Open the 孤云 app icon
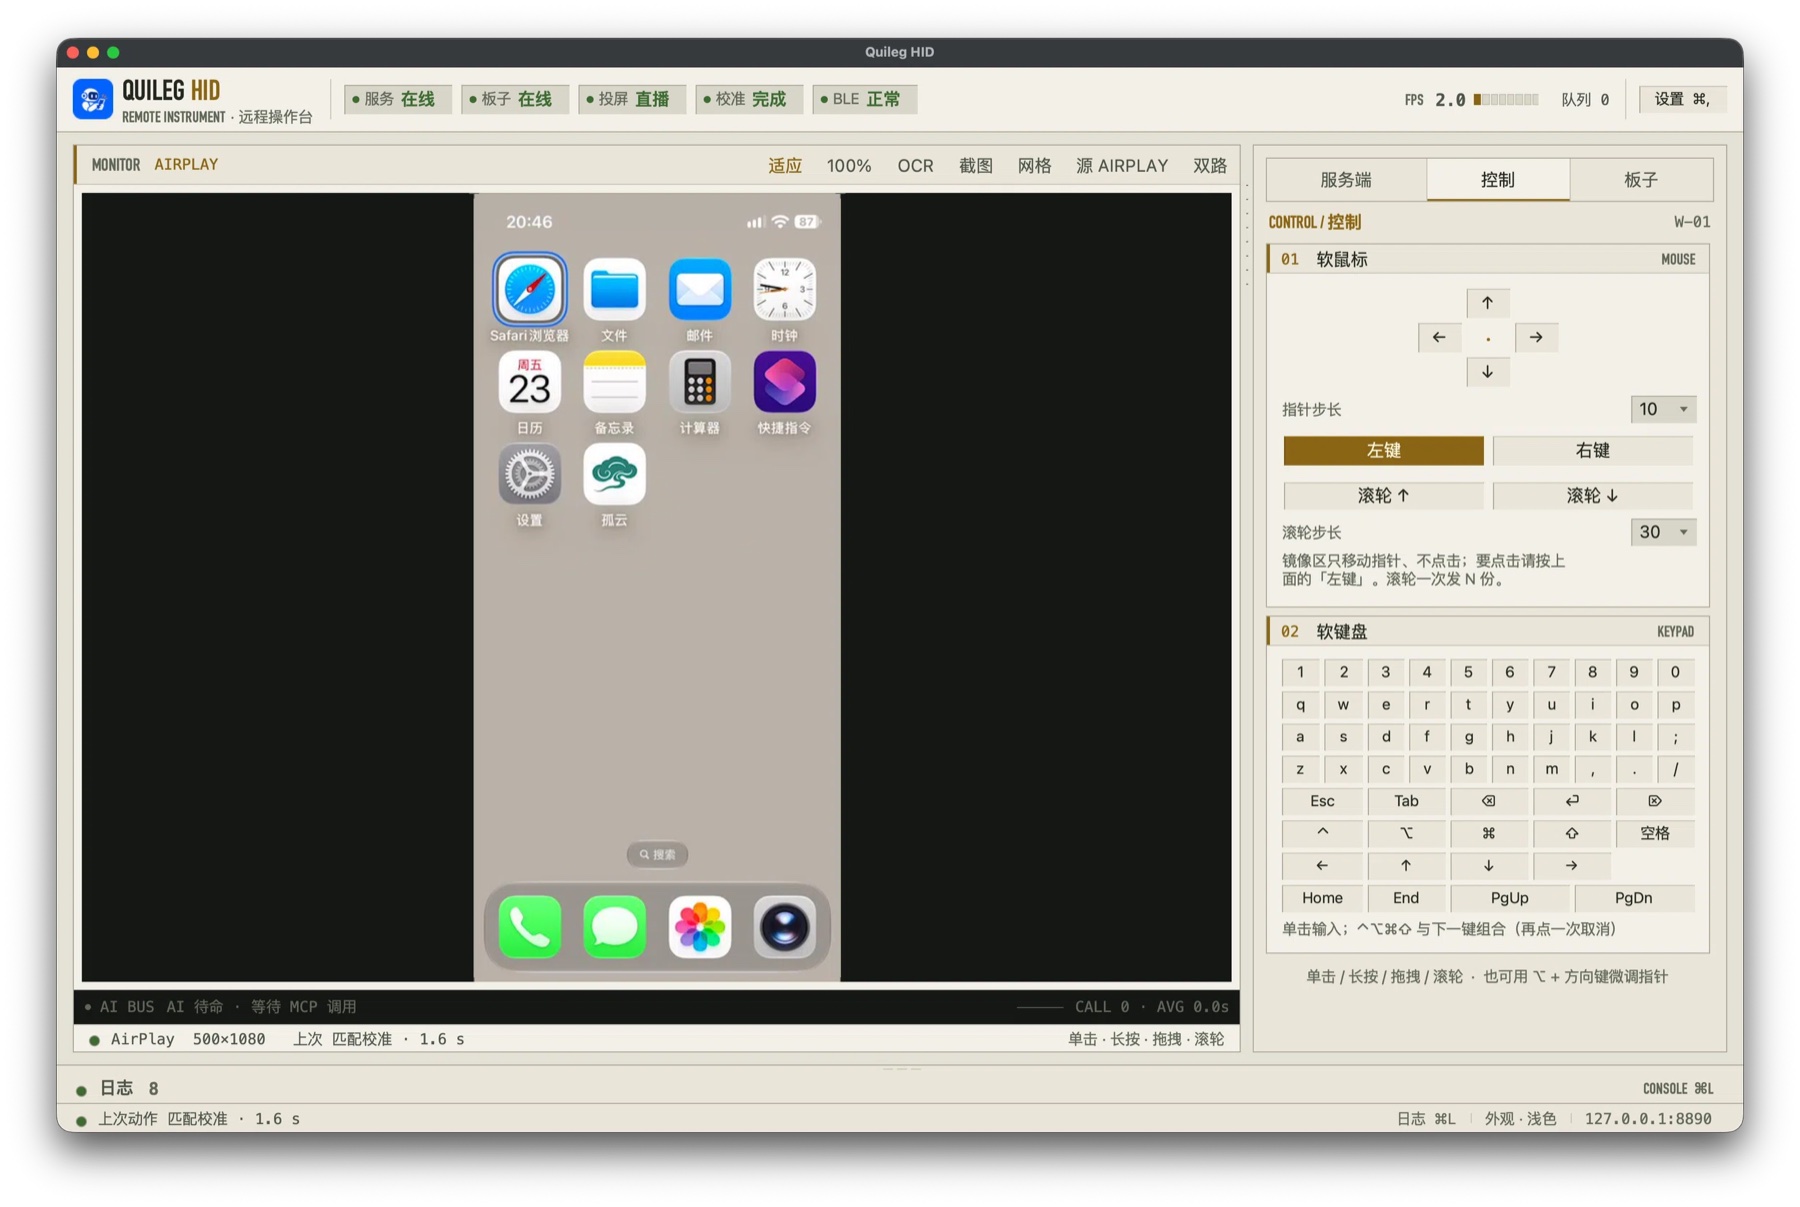The image size is (1800, 1207). point(614,474)
